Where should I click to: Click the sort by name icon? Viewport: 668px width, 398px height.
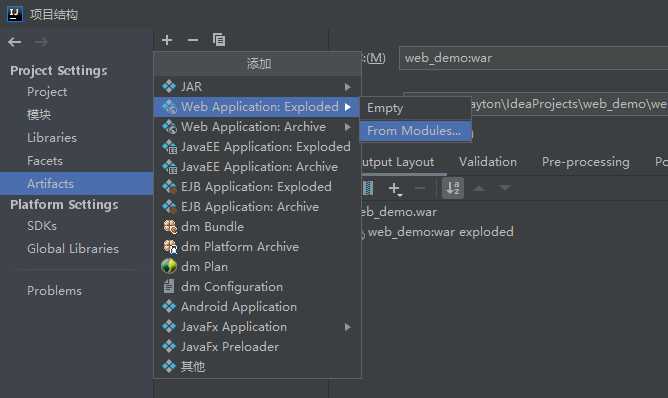tap(453, 188)
